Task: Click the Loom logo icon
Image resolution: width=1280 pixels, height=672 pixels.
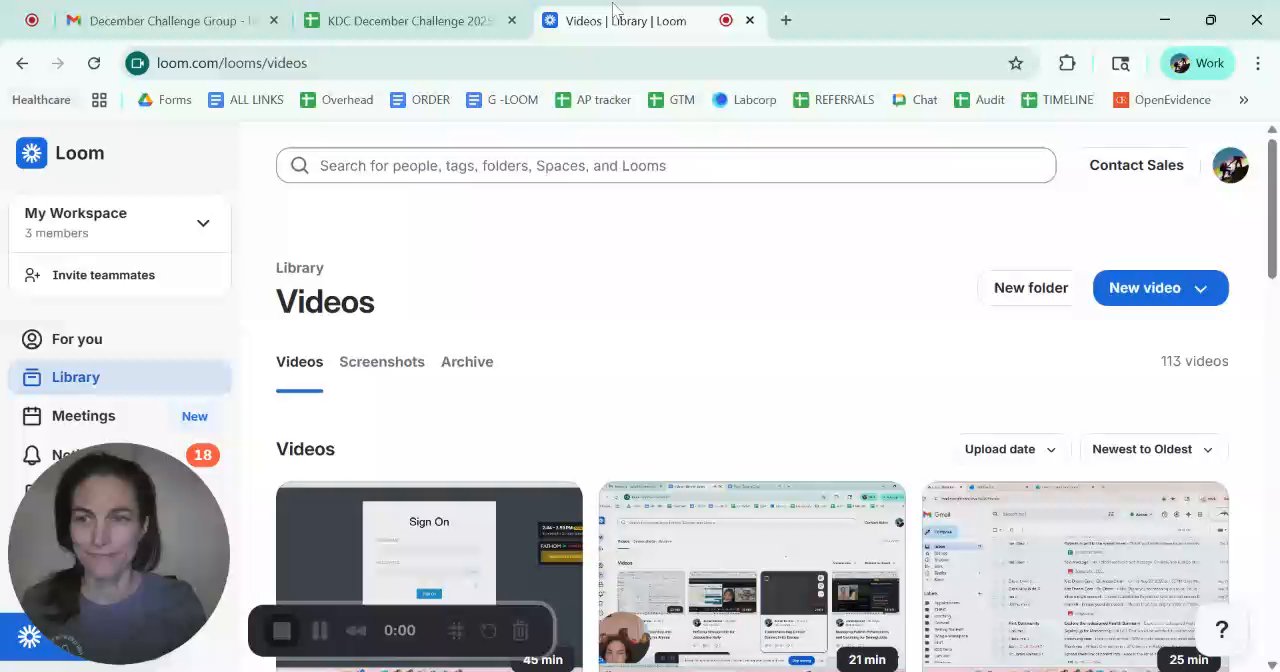Action: click(x=32, y=153)
